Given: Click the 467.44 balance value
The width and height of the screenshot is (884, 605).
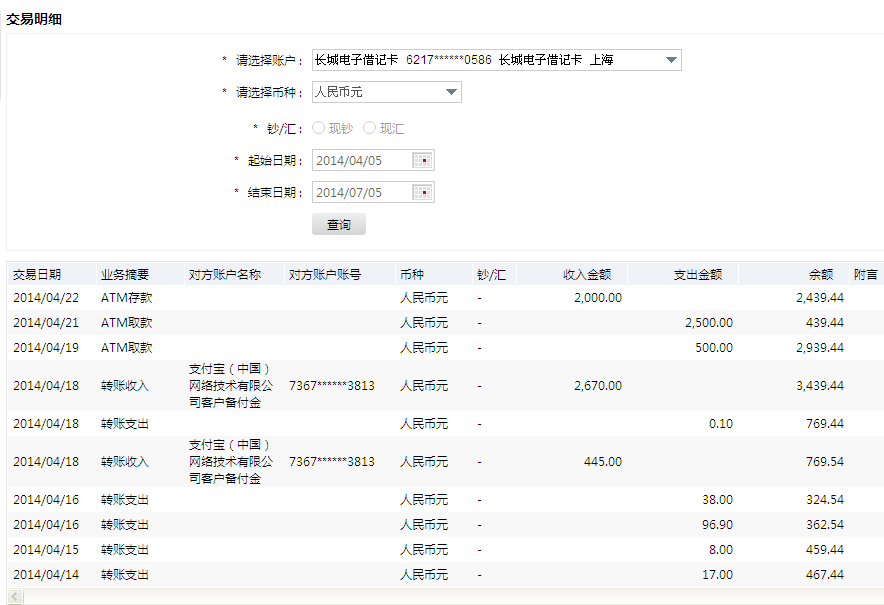Looking at the screenshot, I should (825, 575).
